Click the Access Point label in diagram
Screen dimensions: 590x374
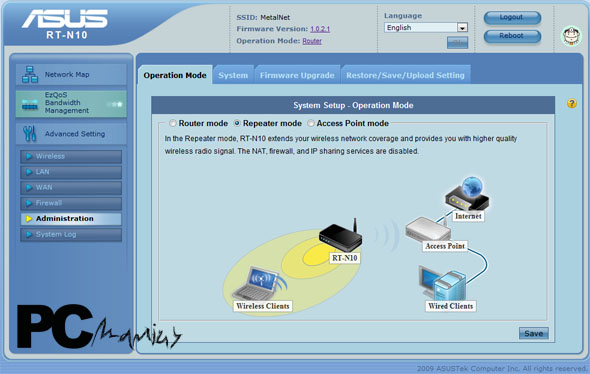pos(445,246)
